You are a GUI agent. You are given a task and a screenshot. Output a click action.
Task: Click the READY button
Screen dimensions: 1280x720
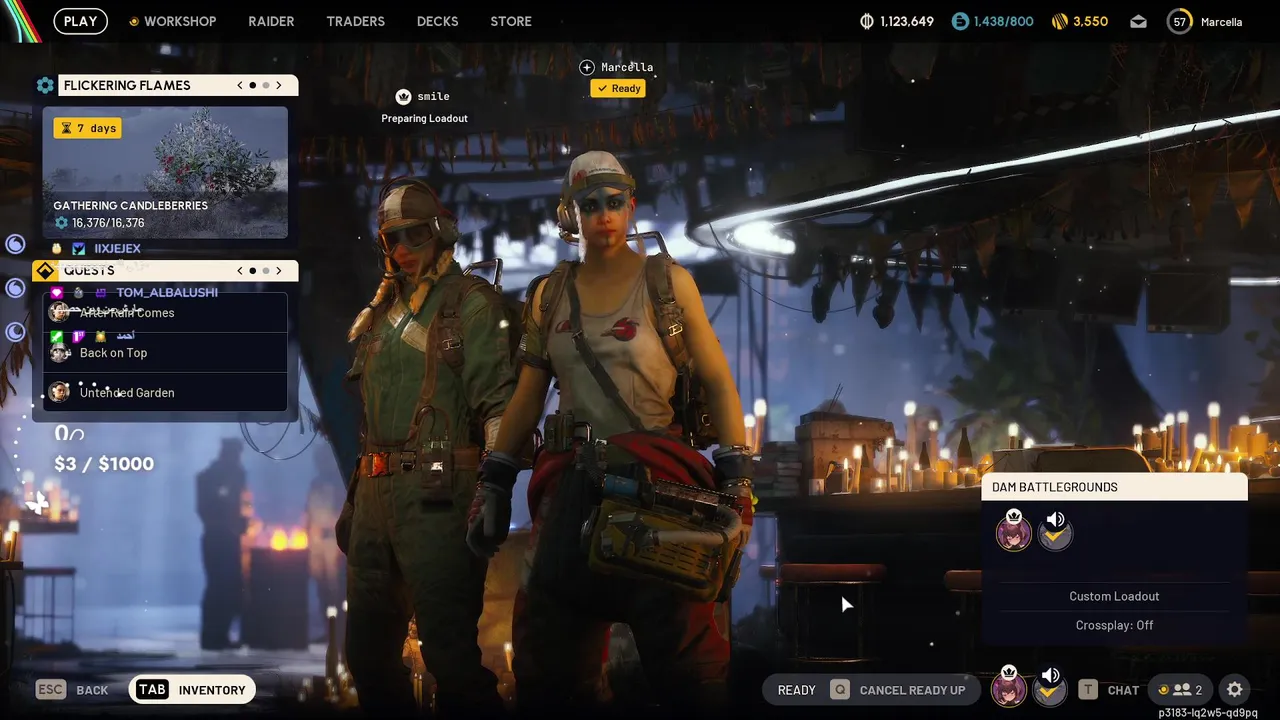tap(797, 690)
